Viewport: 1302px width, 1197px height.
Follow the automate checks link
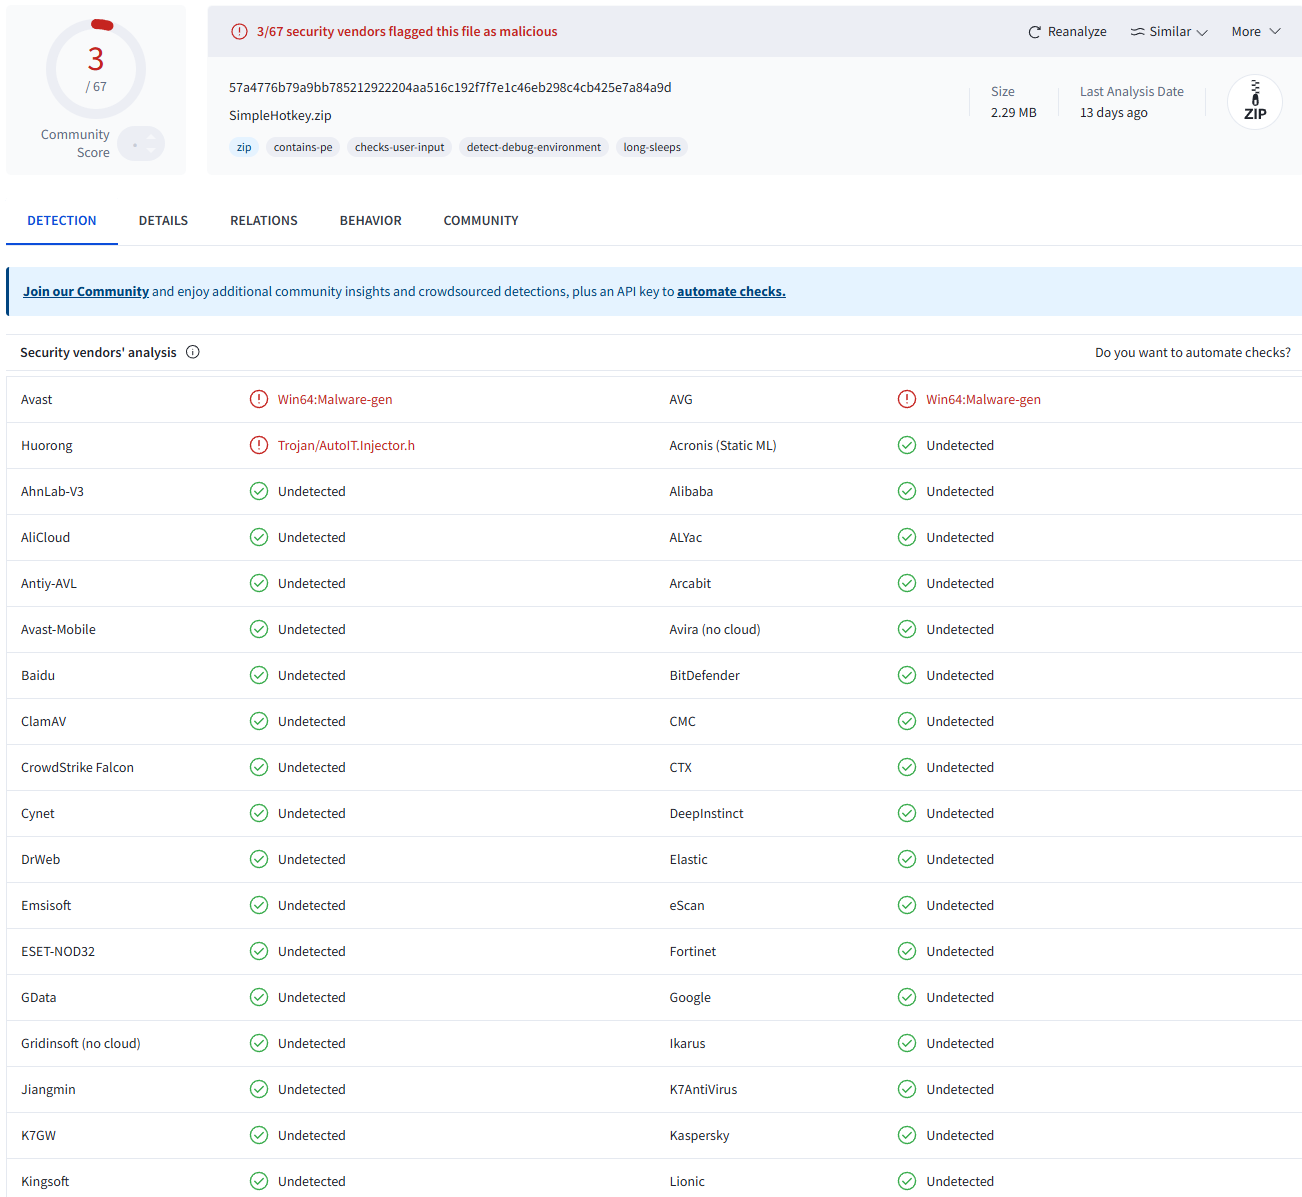(731, 292)
